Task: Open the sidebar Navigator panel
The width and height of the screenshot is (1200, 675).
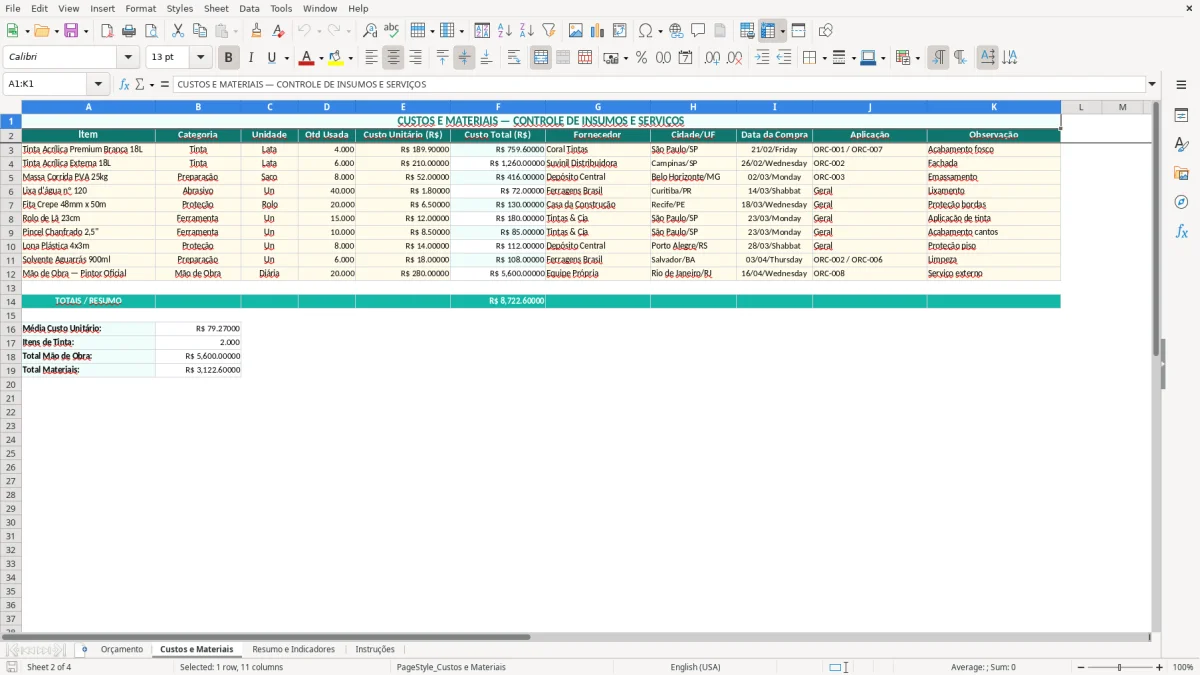Action: coord(1181,202)
